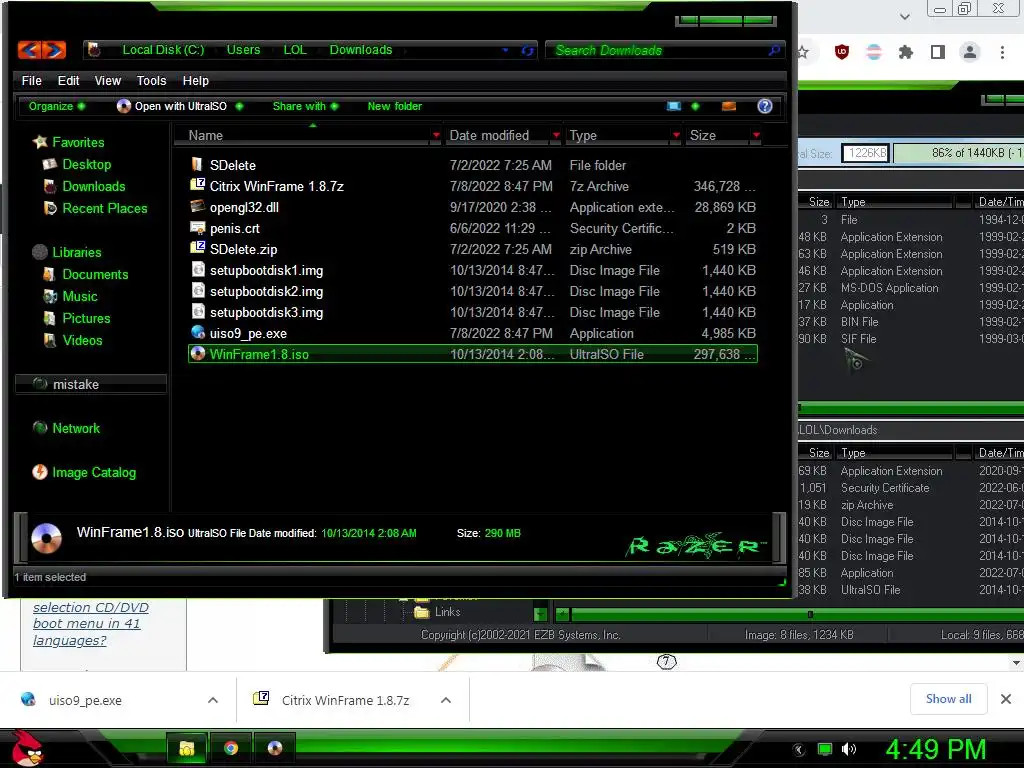Click the UltraISO disc icon next to Open with
The height and width of the screenshot is (768, 1024).
coord(123,106)
